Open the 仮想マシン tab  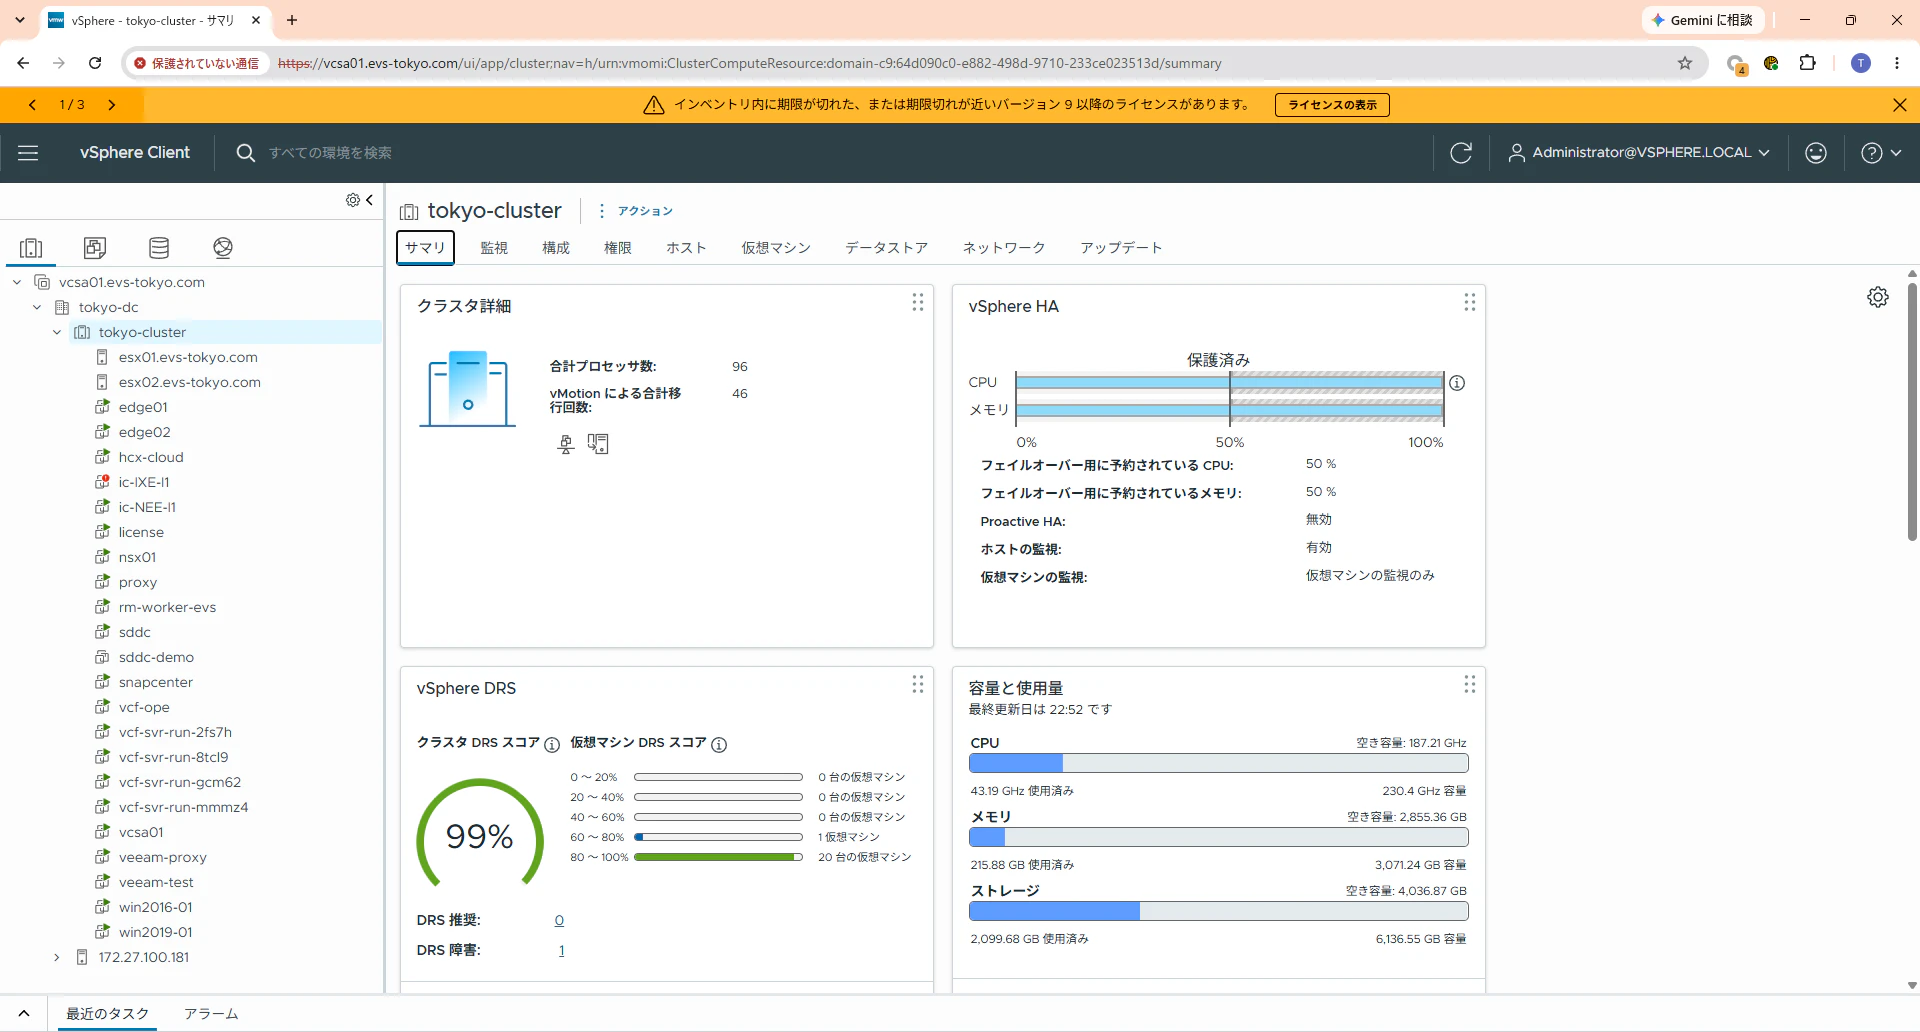point(776,248)
